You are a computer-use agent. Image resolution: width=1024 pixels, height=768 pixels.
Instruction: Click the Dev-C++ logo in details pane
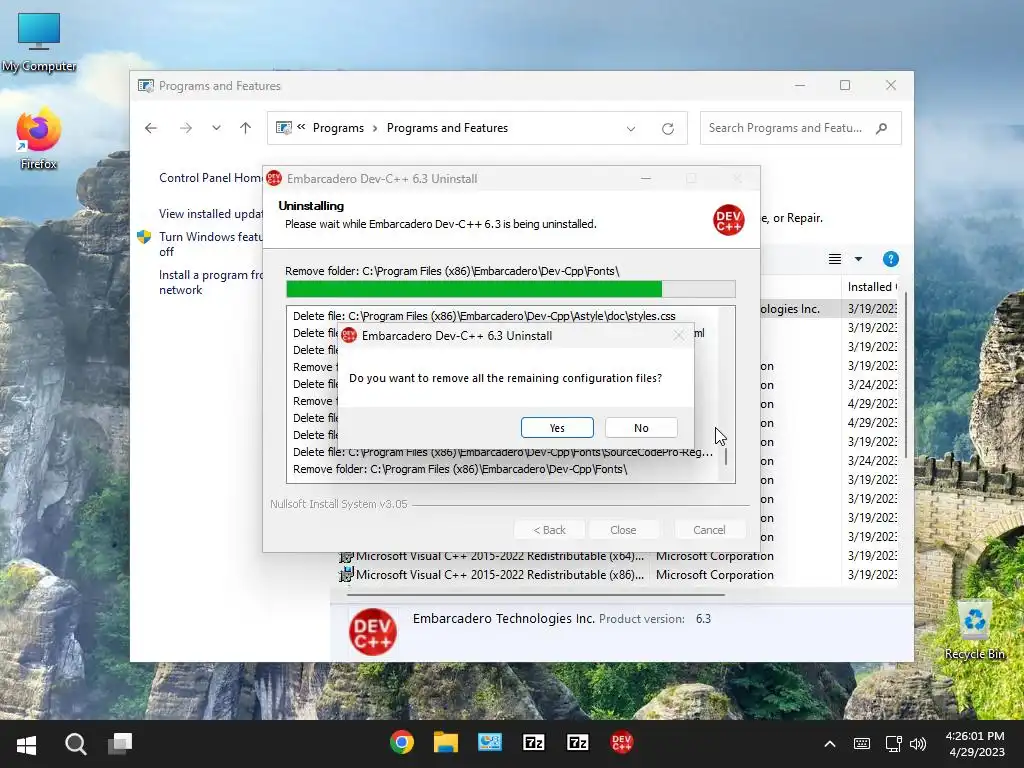point(372,632)
